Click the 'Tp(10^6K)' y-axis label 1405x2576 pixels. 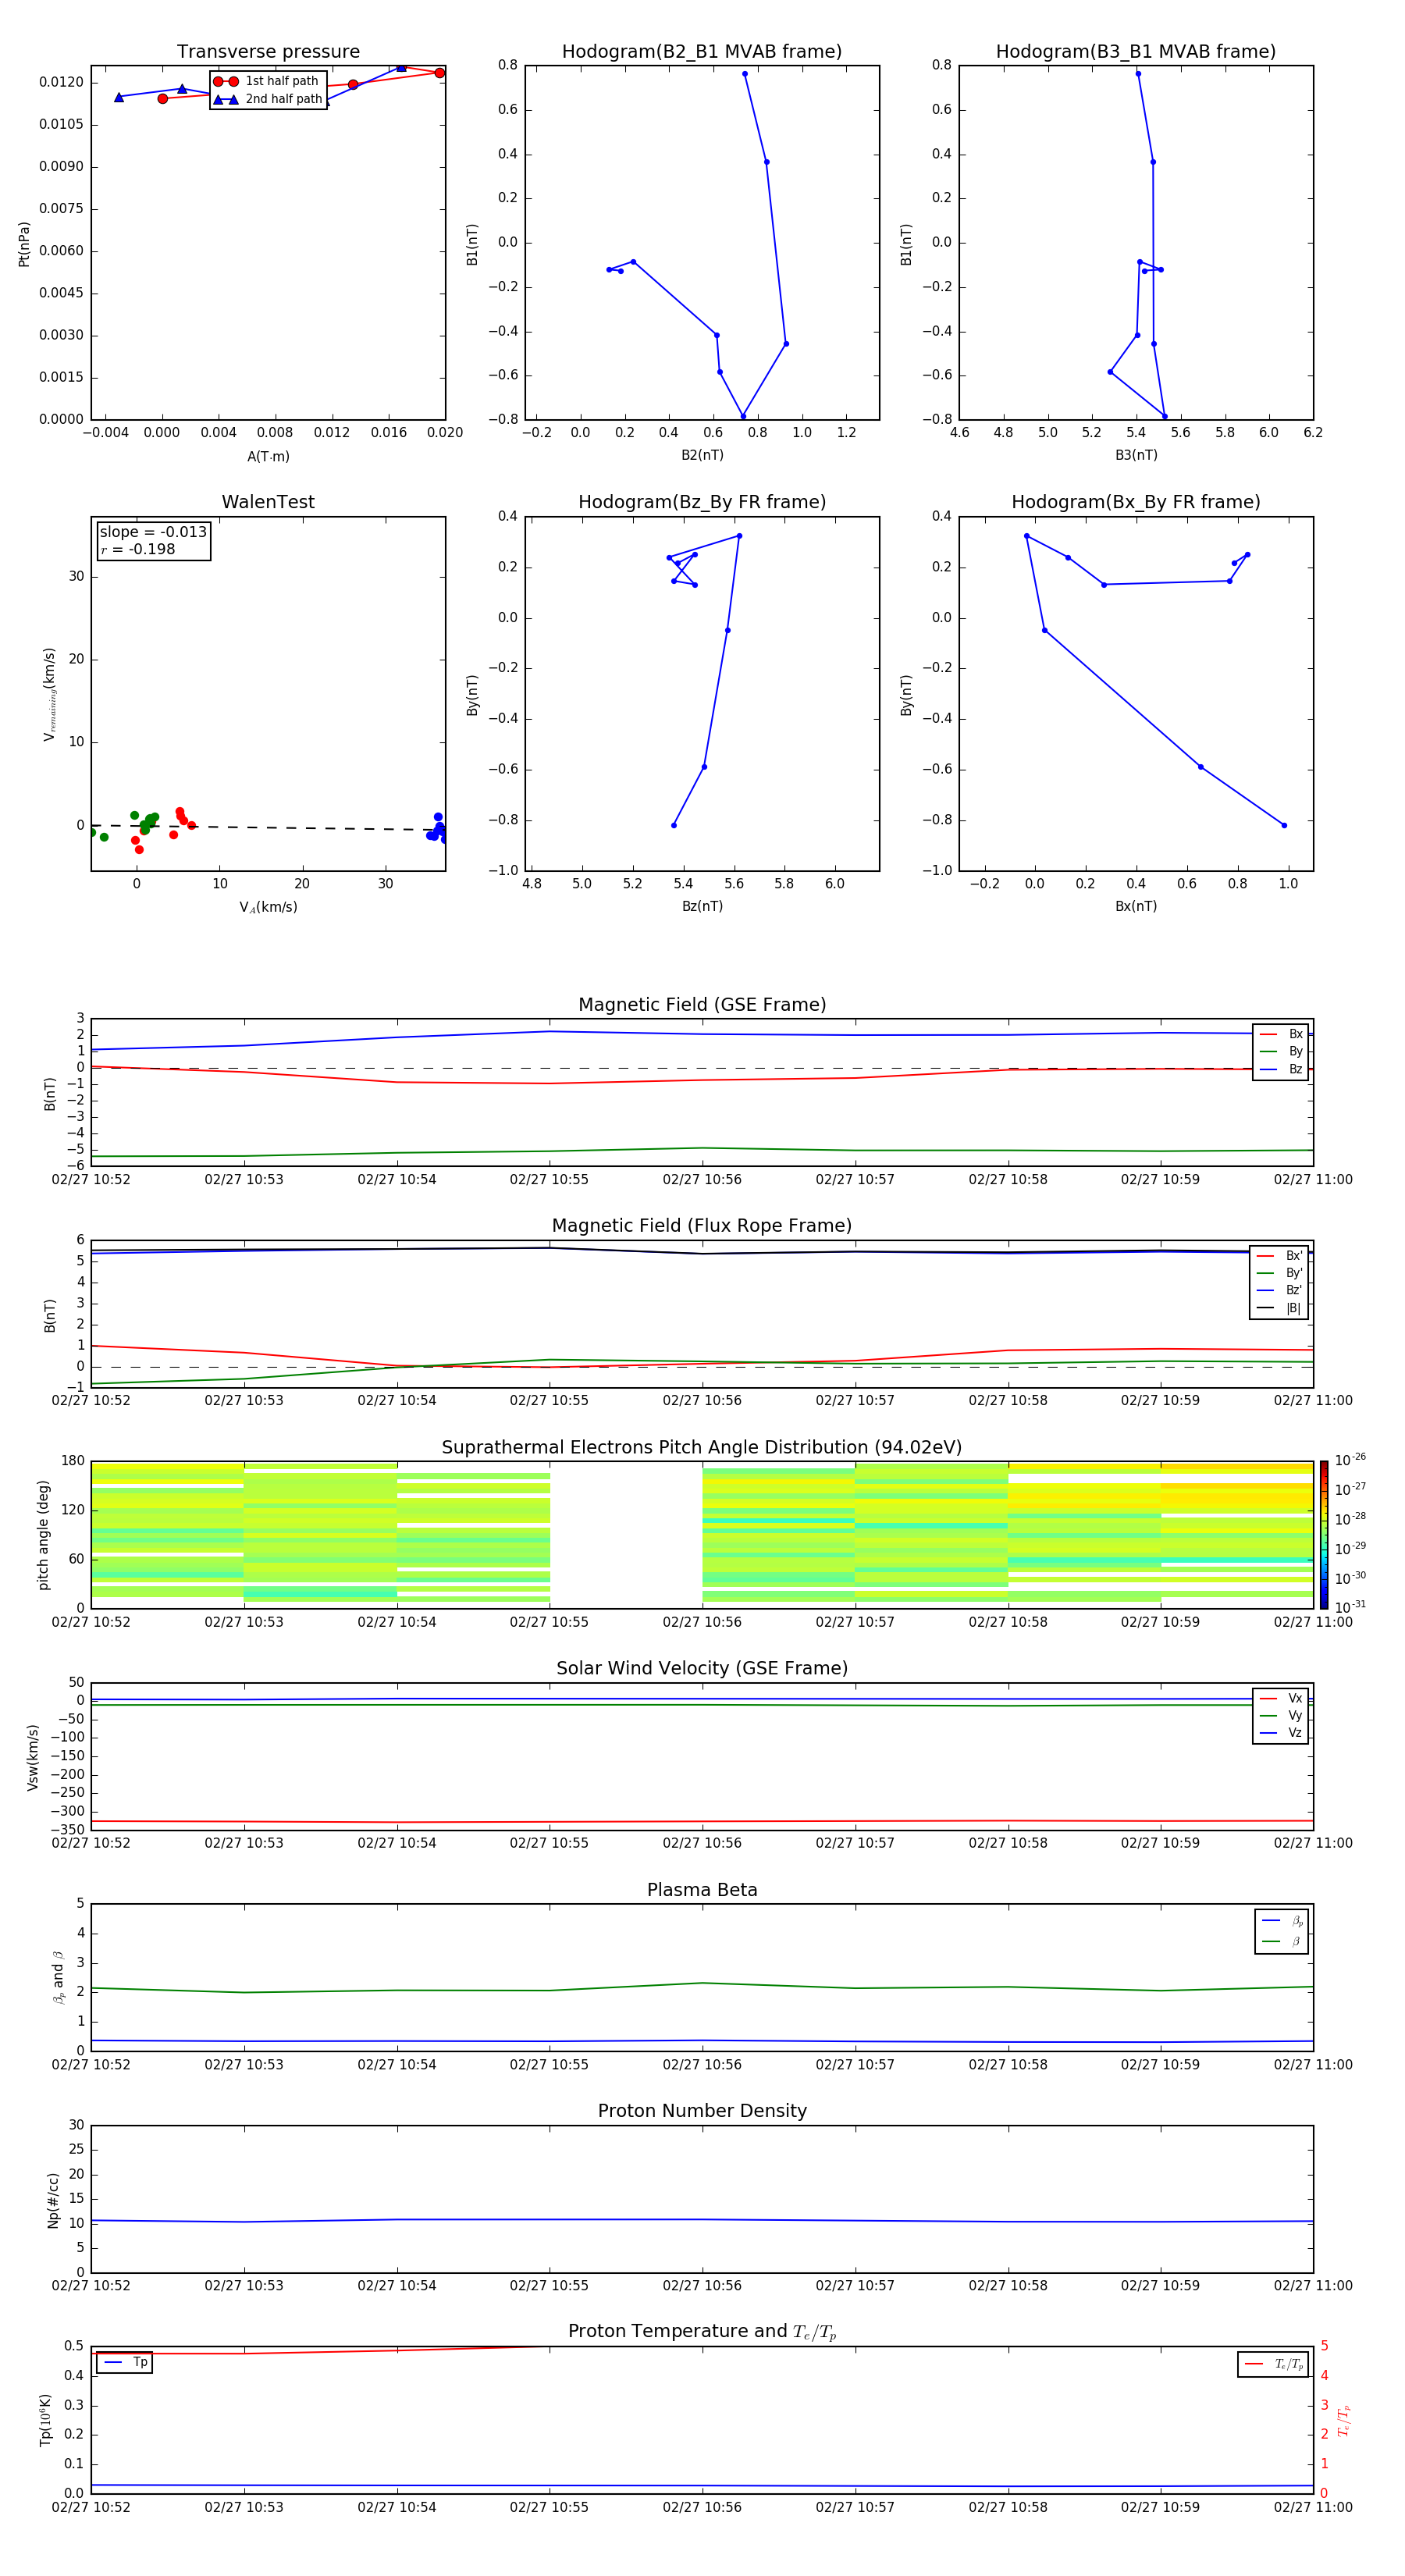coord(45,2420)
